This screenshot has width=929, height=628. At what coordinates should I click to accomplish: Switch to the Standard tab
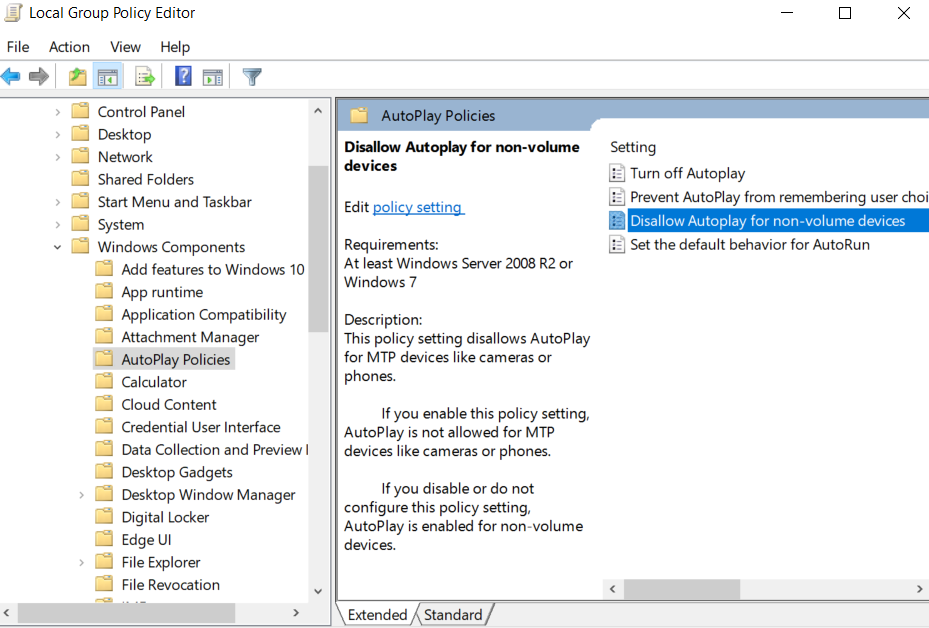click(454, 614)
